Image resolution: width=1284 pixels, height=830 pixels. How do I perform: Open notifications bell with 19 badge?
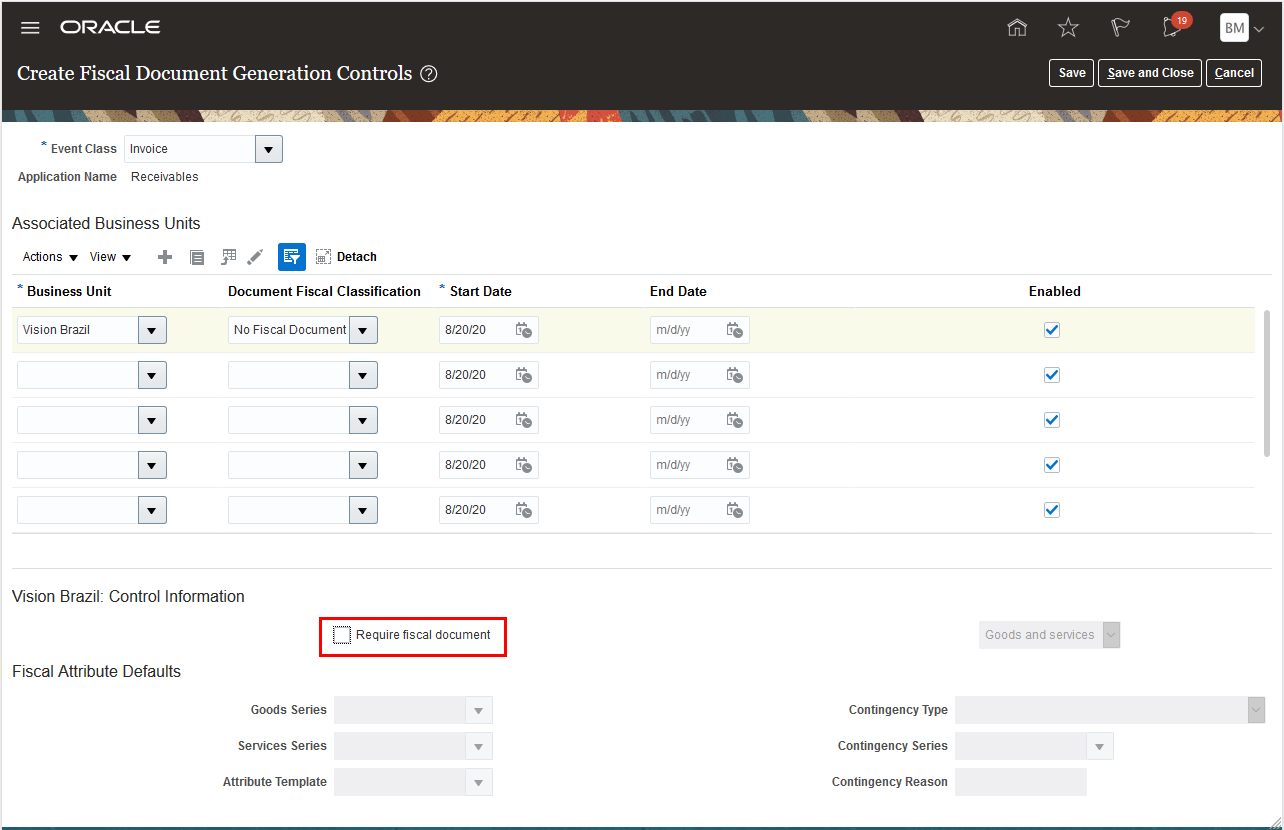1172,28
